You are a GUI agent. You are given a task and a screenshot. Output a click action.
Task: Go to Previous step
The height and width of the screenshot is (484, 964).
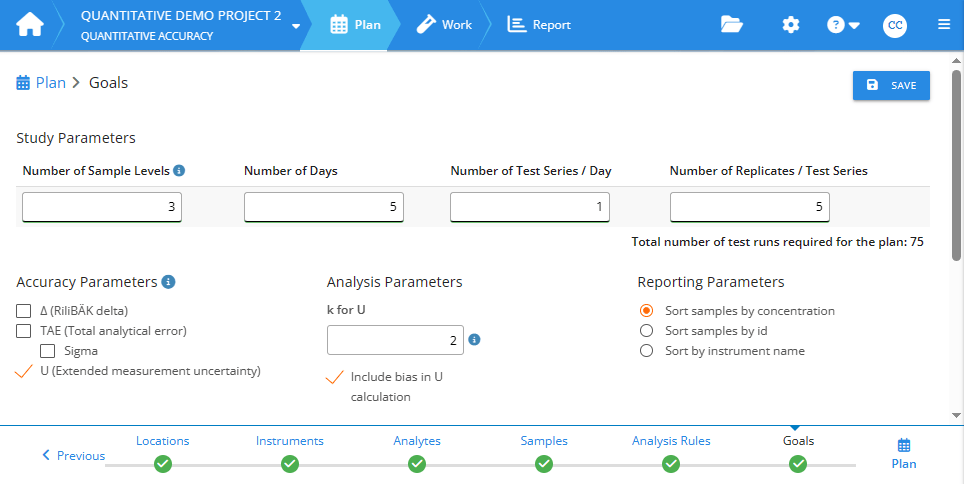click(73, 456)
